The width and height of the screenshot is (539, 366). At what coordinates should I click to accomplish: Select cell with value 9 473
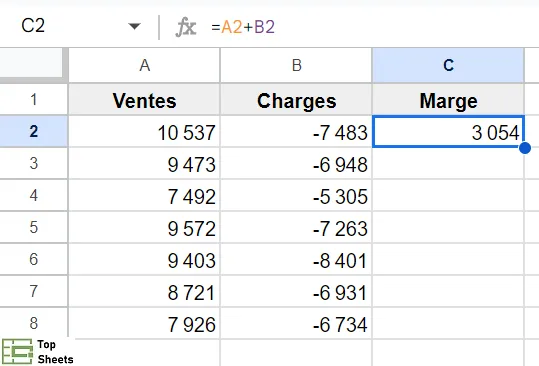[x=144, y=163]
